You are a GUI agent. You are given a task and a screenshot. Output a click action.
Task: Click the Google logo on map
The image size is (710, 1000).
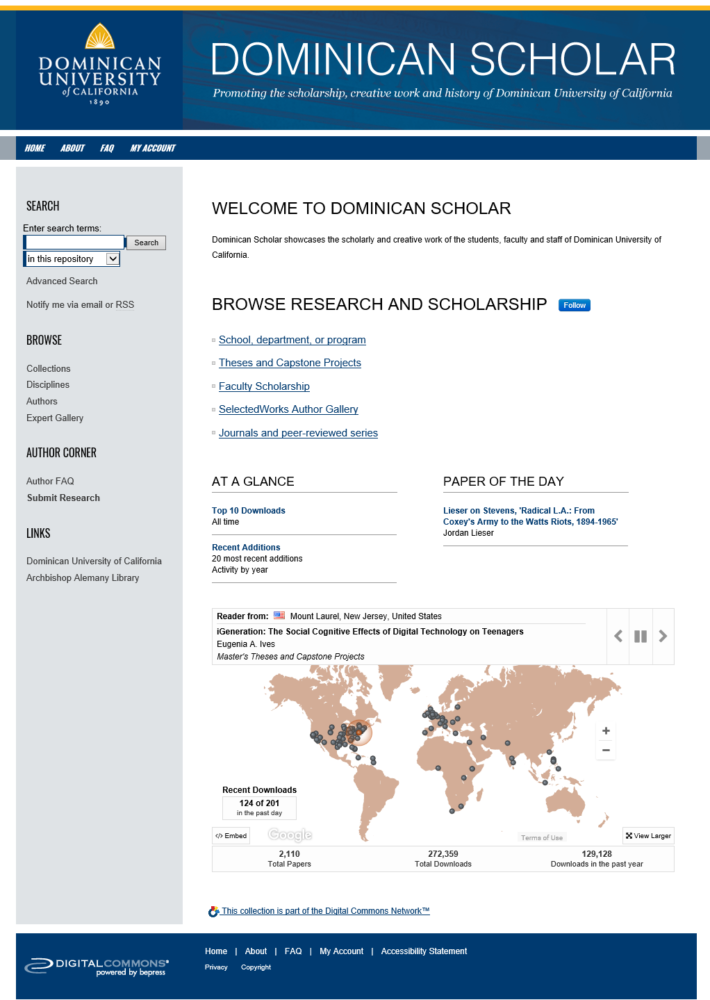pos(290,834)
